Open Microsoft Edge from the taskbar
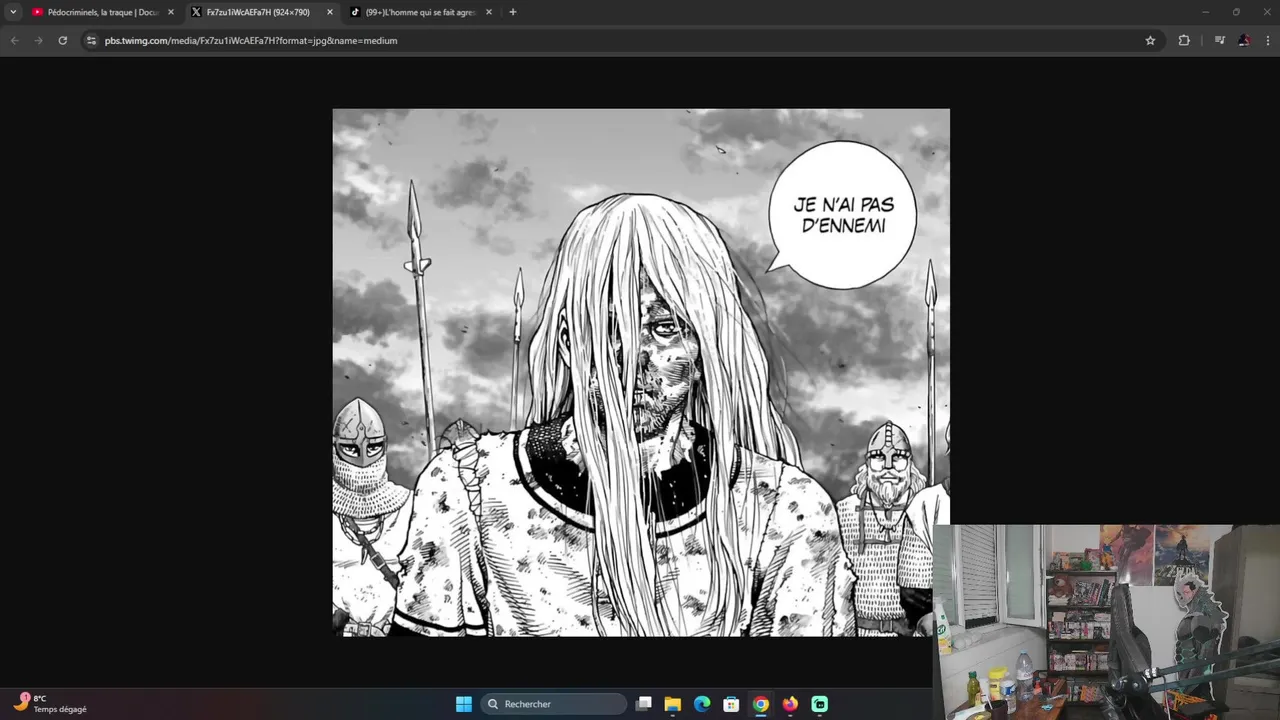The image size is (1280, 720). point(702,704)
